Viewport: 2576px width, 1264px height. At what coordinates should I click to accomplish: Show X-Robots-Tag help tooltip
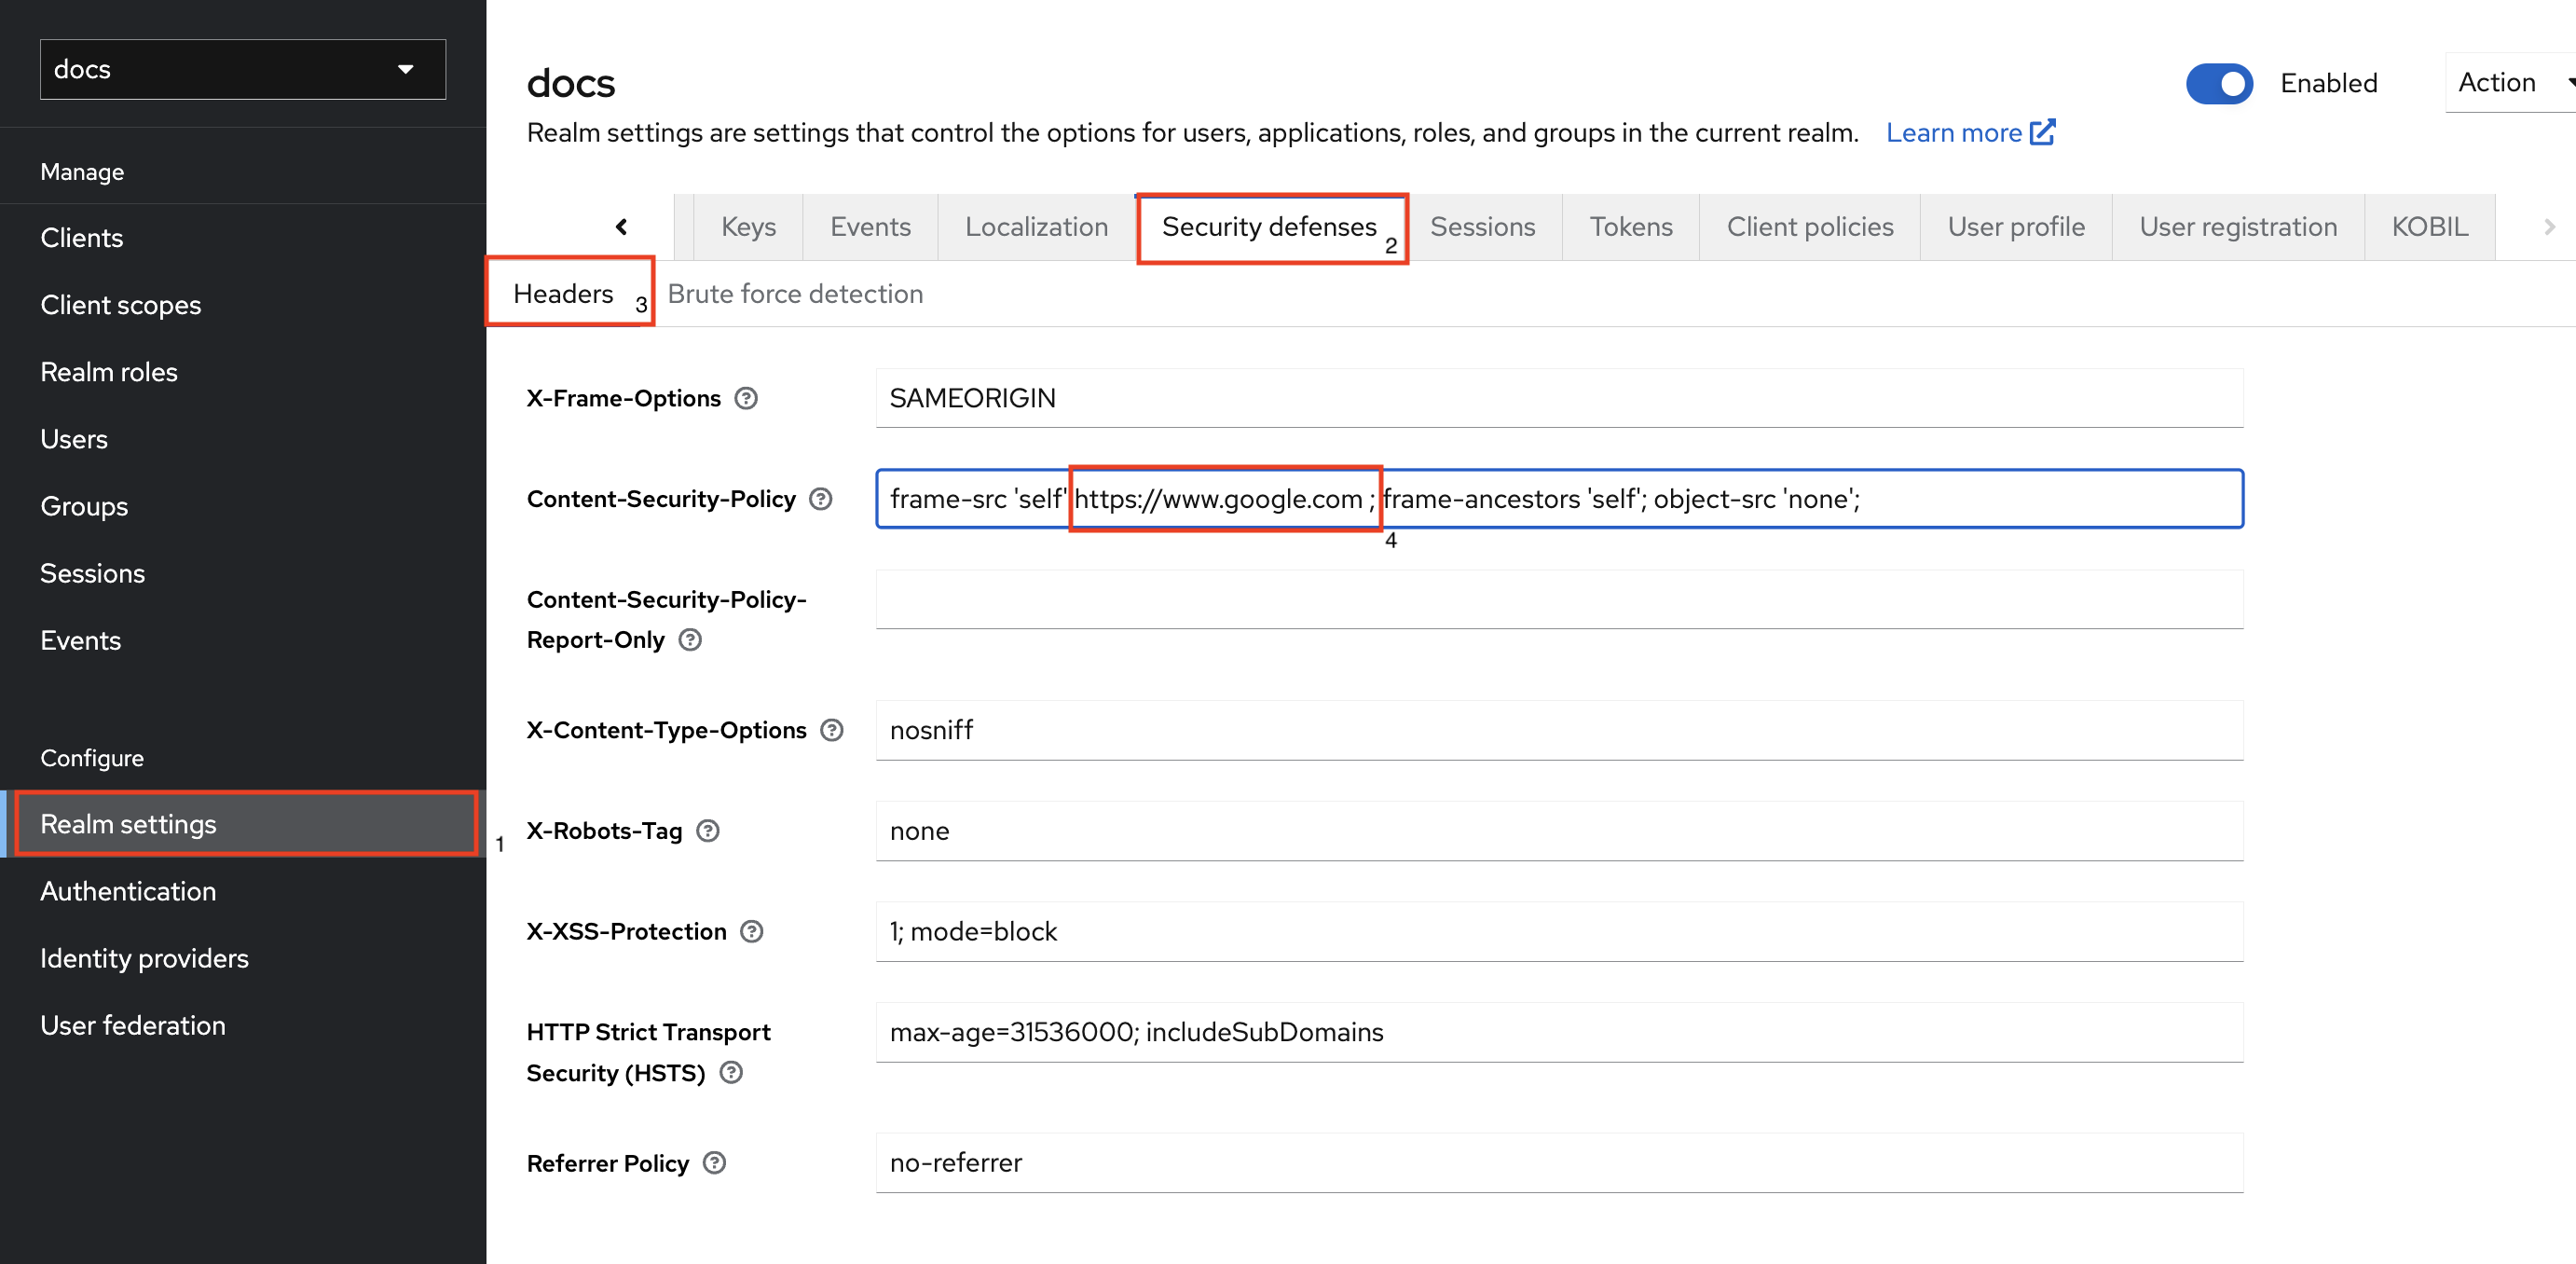708,831
